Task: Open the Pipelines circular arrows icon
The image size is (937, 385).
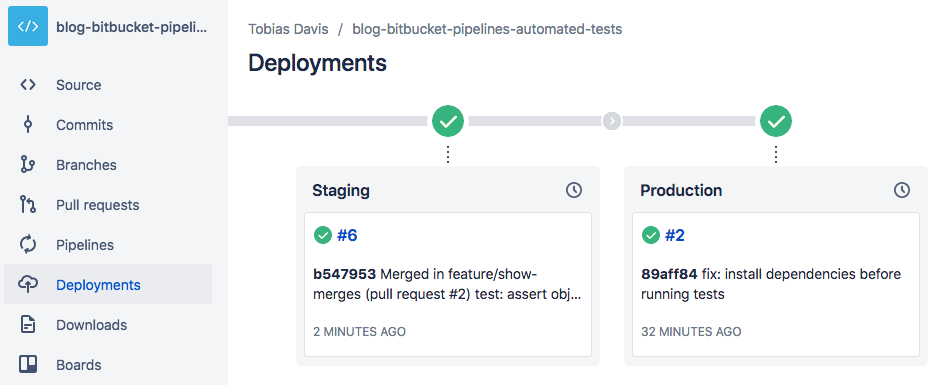Action: coord(28,245)
